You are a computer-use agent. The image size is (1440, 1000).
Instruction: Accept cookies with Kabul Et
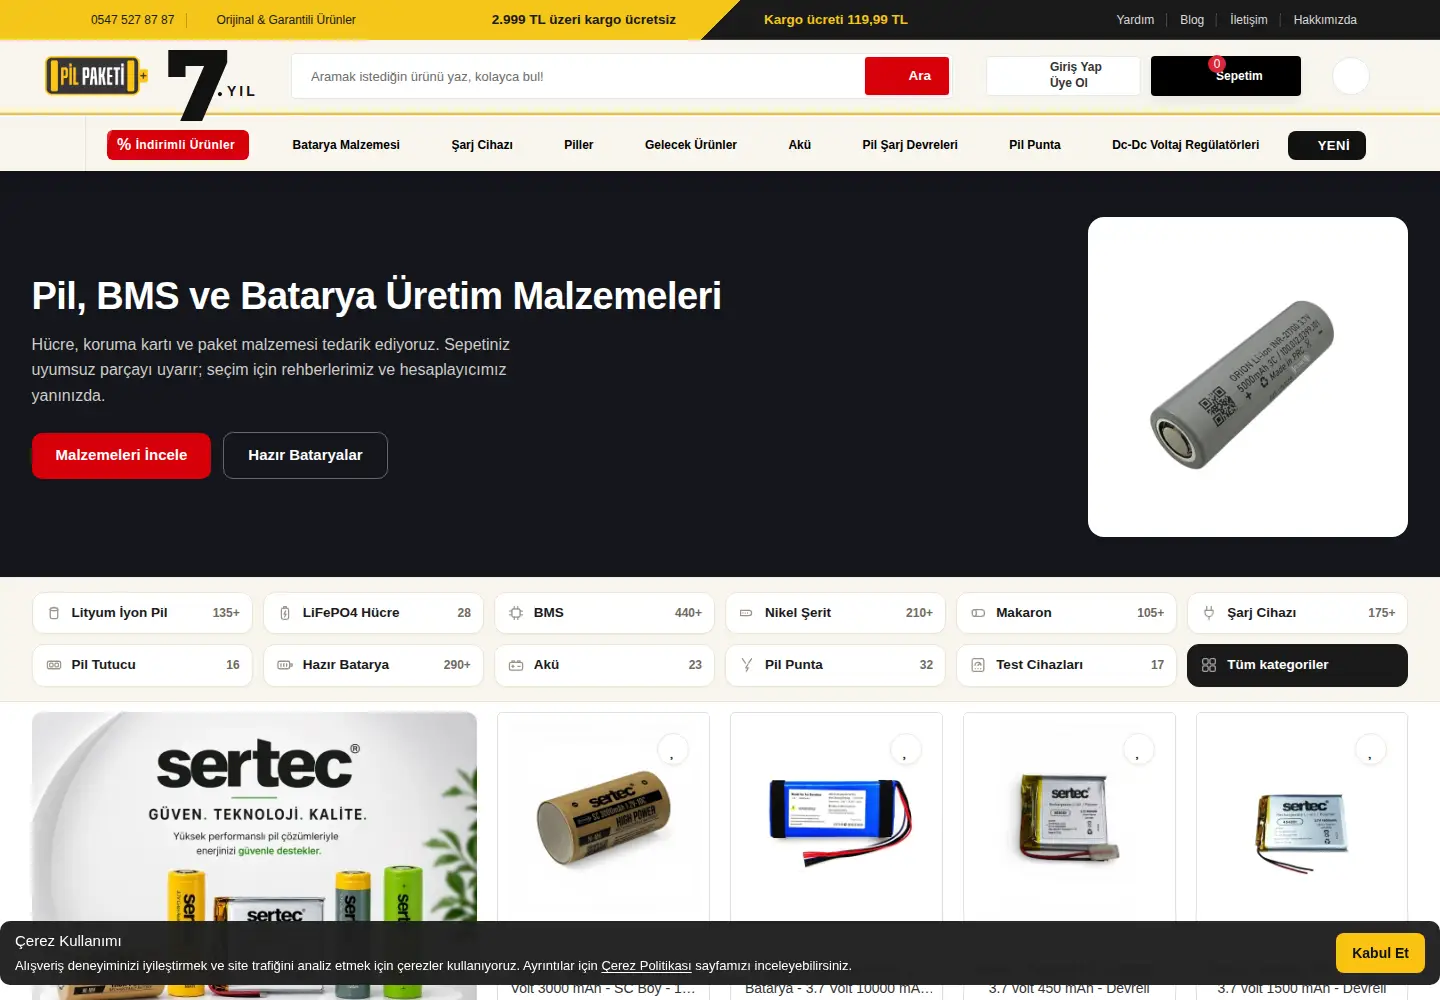pyautogui.click(x=1380, y=953)
